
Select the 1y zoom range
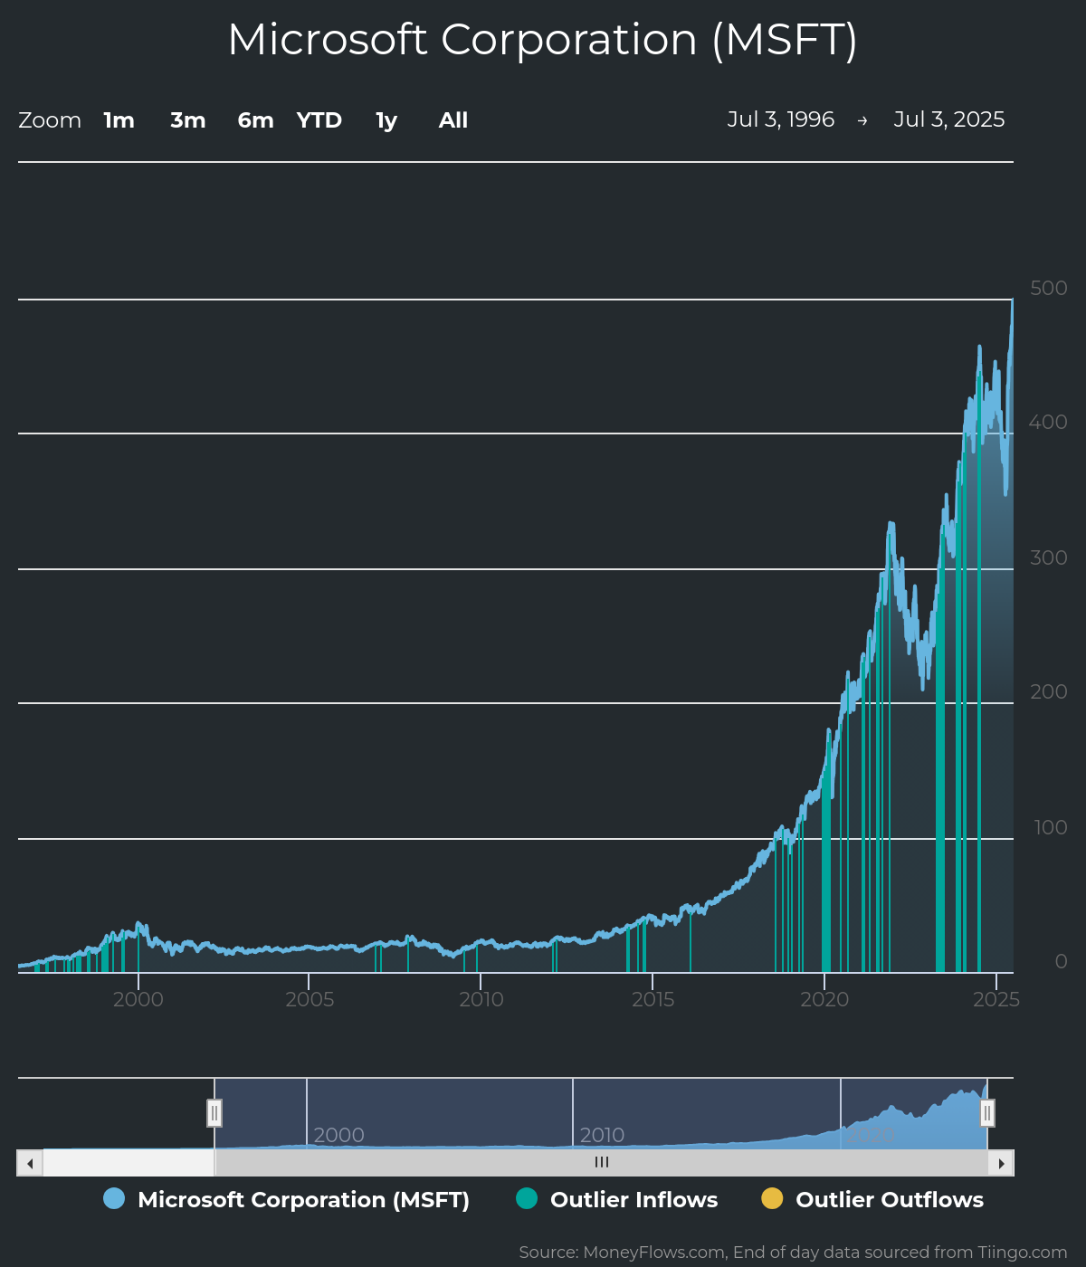tap(386, 120)
